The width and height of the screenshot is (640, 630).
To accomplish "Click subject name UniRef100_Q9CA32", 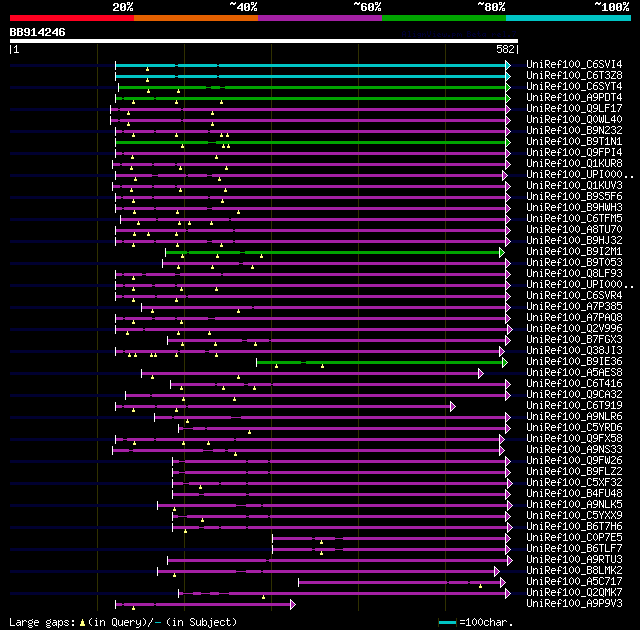I will [574, 395].
